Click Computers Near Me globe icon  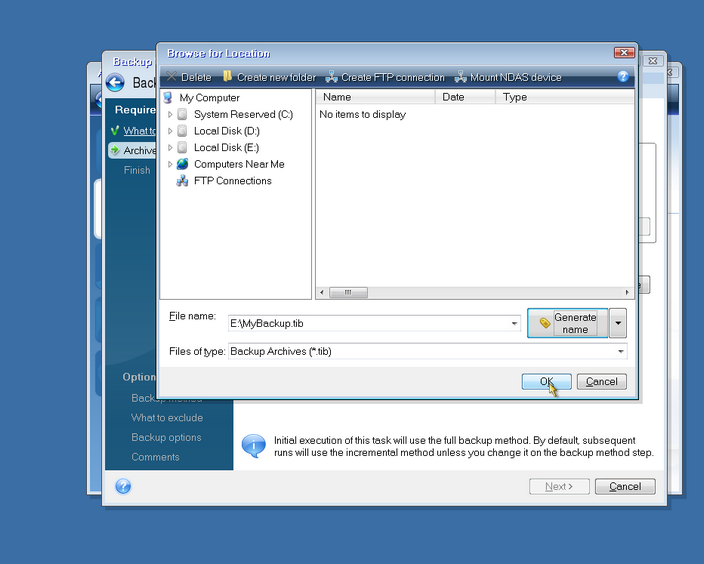[x=182, y=164]
